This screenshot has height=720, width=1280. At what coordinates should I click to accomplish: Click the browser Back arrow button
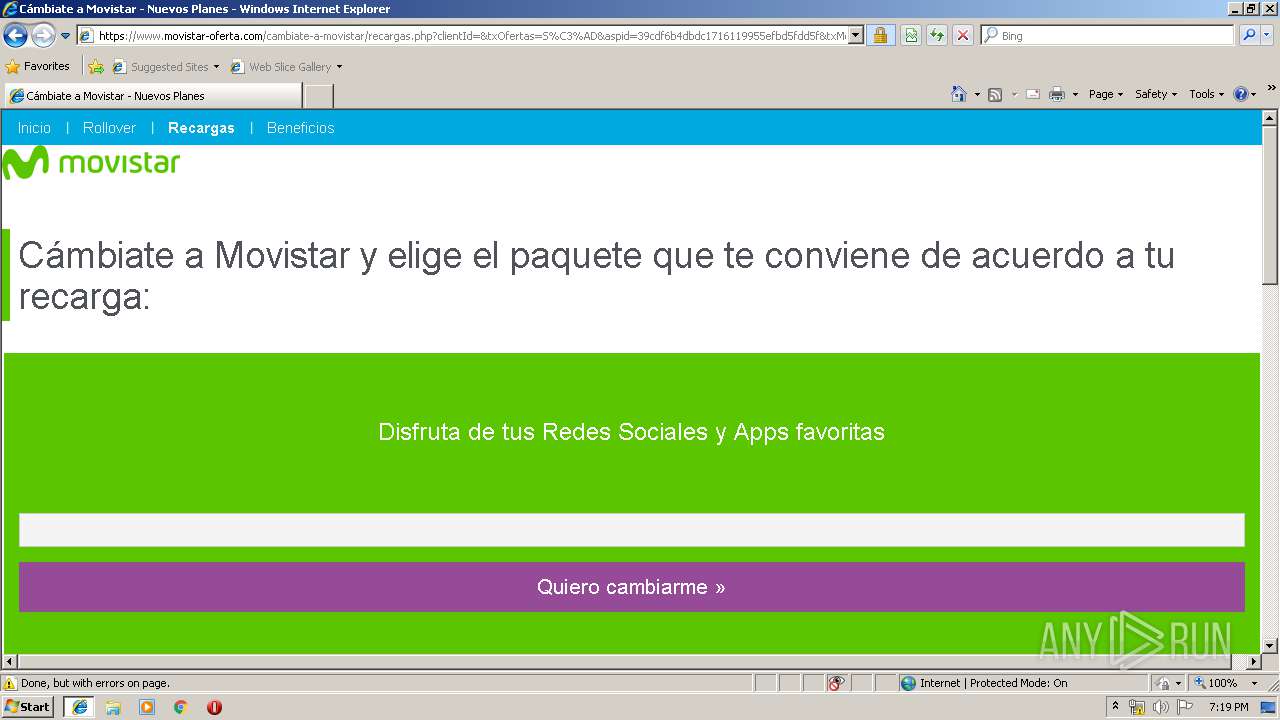pos(15,36)
